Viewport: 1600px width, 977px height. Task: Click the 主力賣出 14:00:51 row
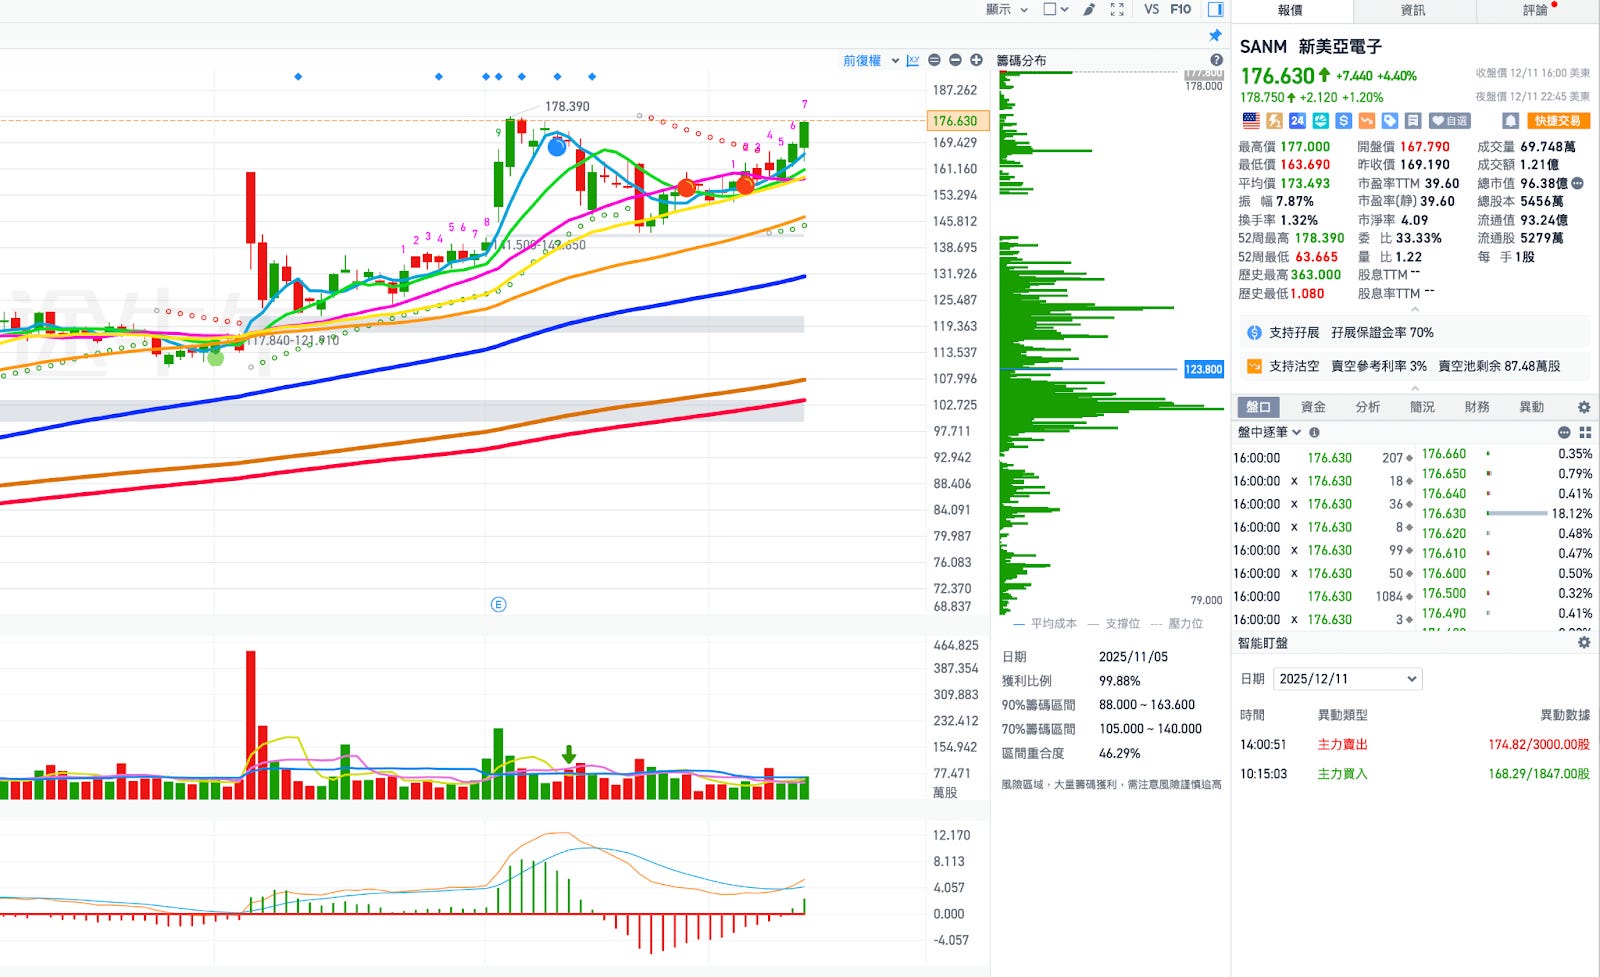1414,744
